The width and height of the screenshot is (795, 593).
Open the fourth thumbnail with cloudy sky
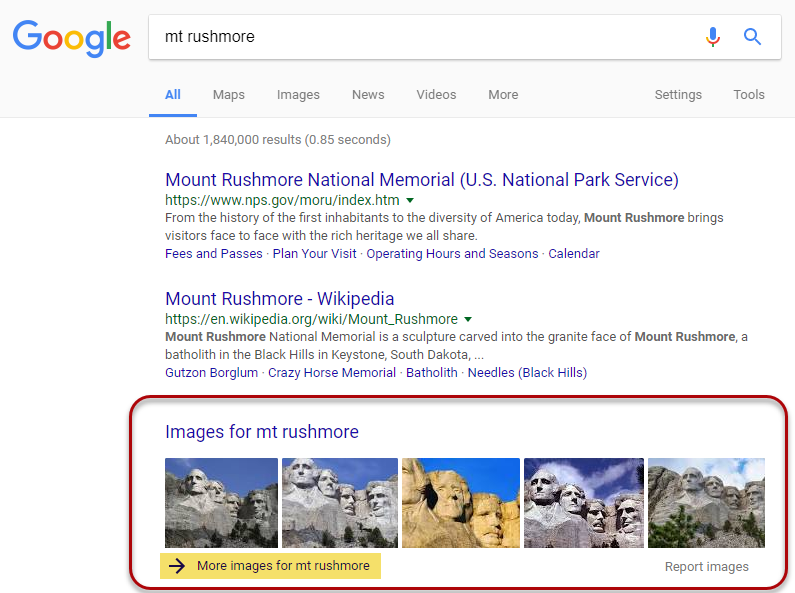584,503
